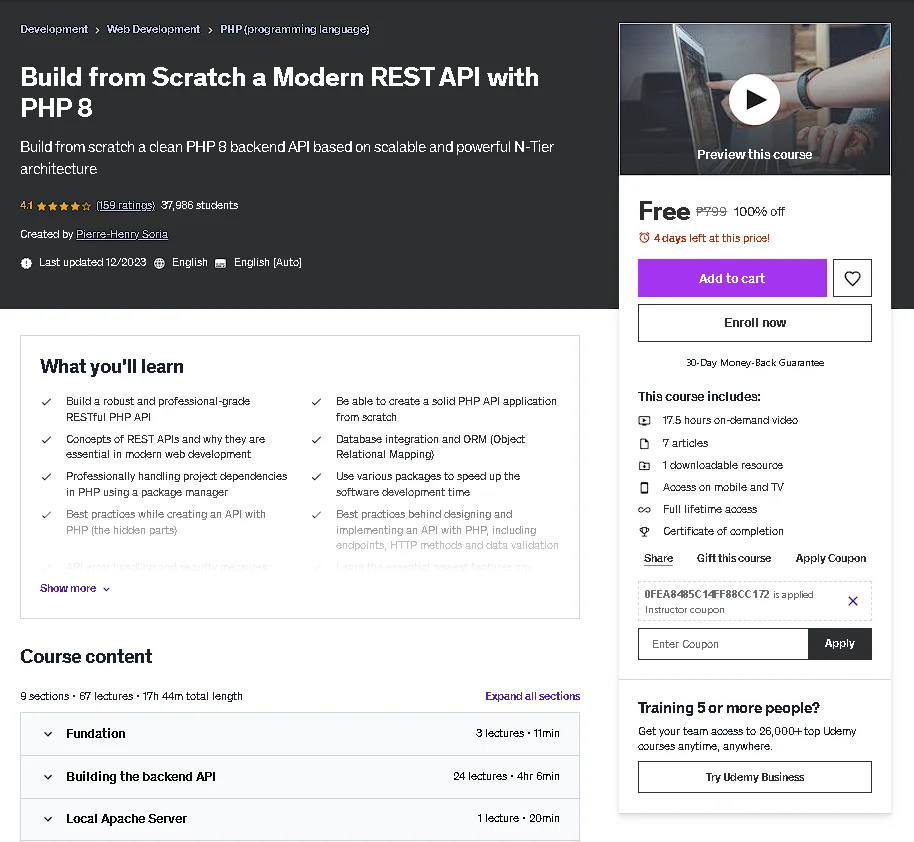This screenshot has width=914, height=842.
Task: Show more learning objectives
Action: coord(75,588)
